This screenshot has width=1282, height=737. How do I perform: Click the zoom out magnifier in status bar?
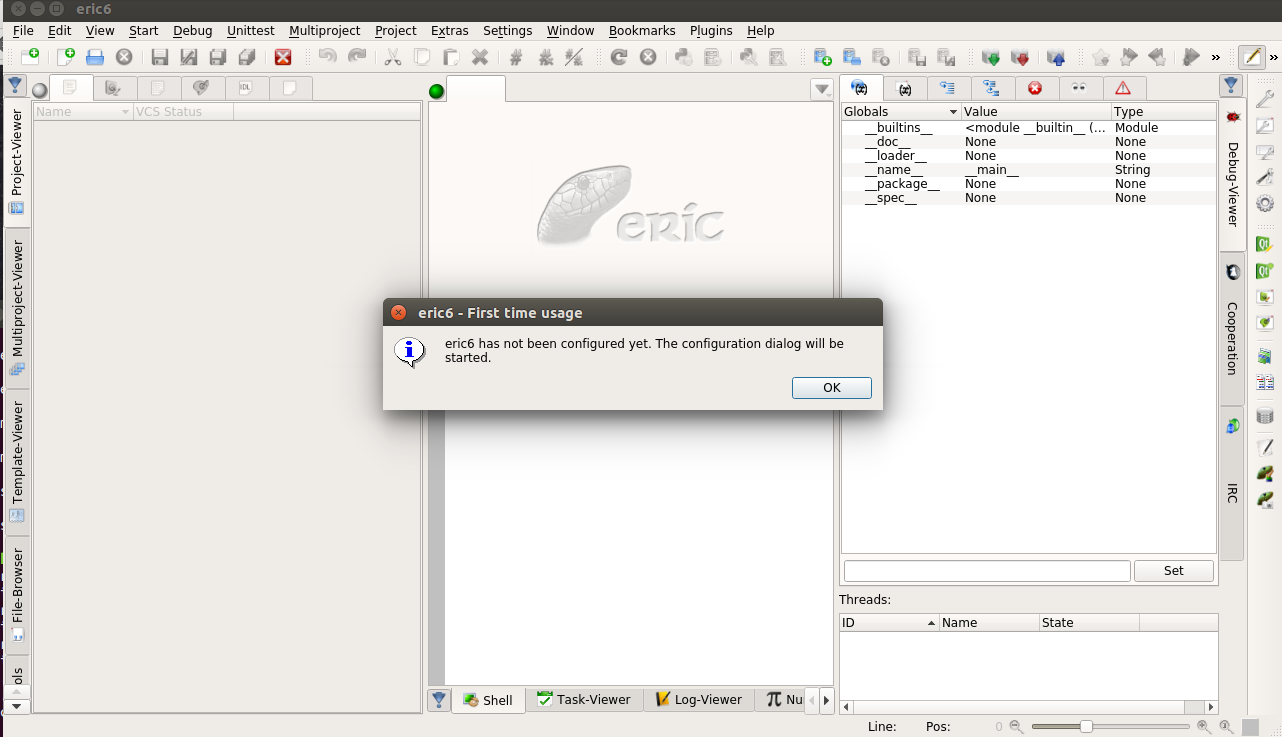click(x=1017, y=727)
